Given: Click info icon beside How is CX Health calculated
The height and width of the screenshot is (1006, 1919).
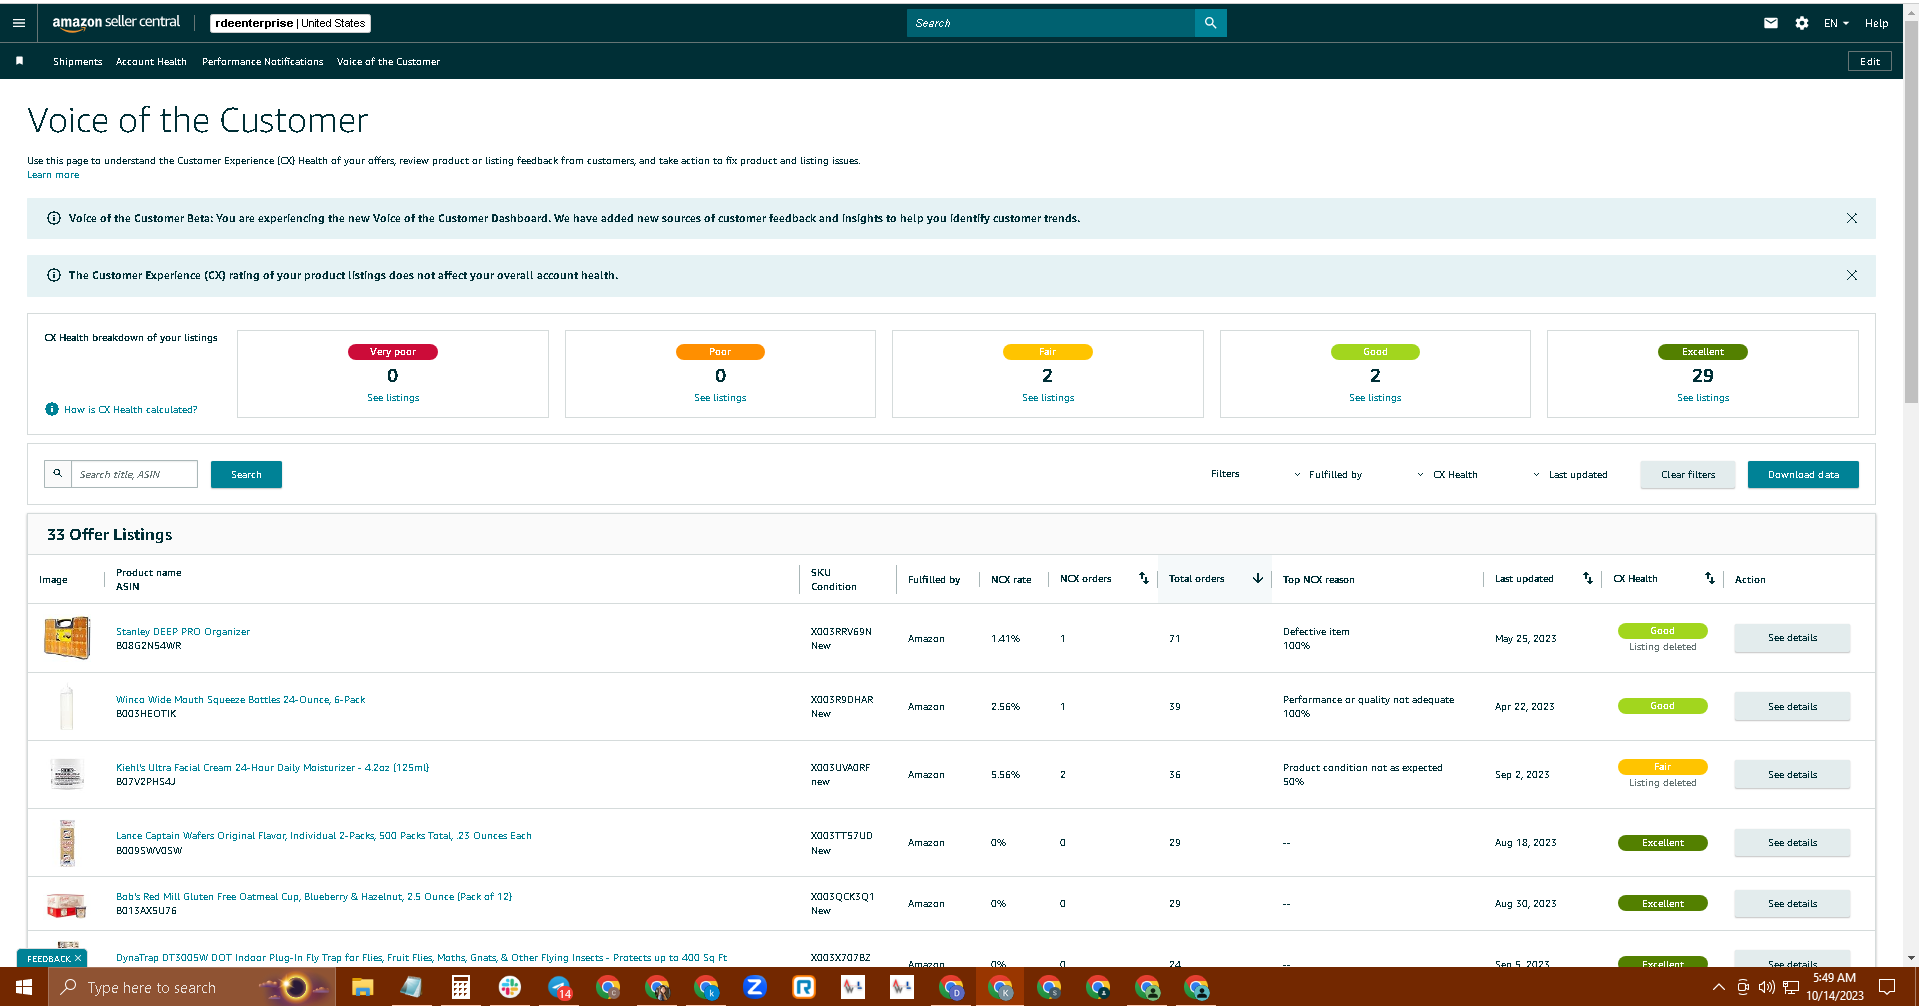Looking at the screenshot, I should [x=52, y=409].
